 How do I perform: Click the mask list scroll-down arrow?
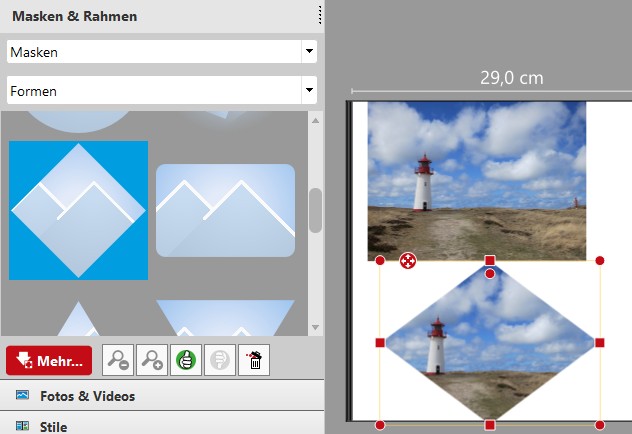315,327
